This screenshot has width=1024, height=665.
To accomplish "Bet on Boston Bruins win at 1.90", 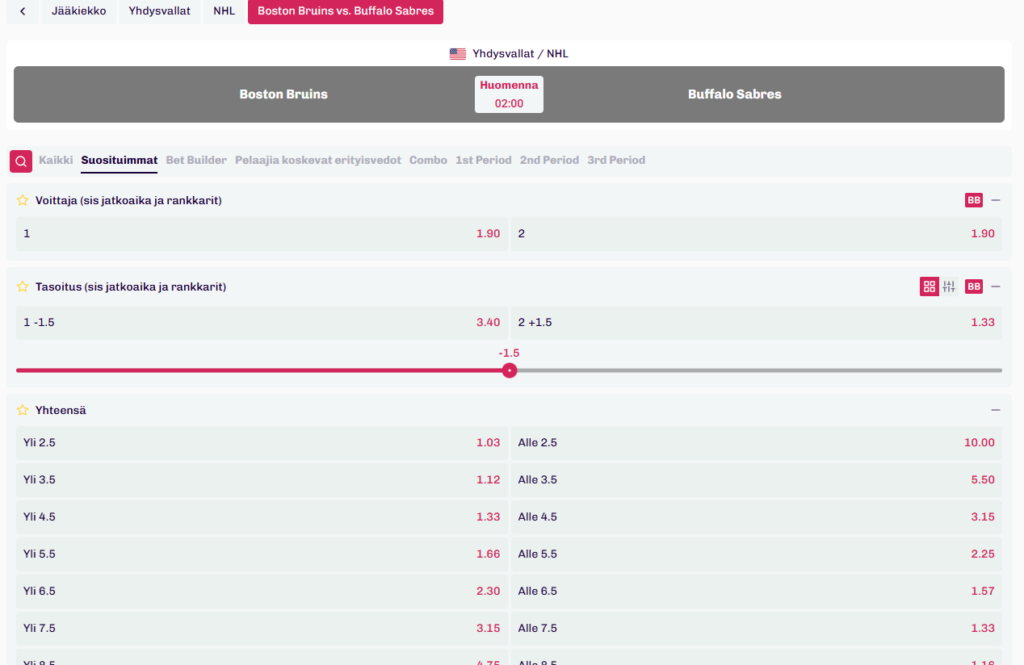I will (x=262, y=234).
